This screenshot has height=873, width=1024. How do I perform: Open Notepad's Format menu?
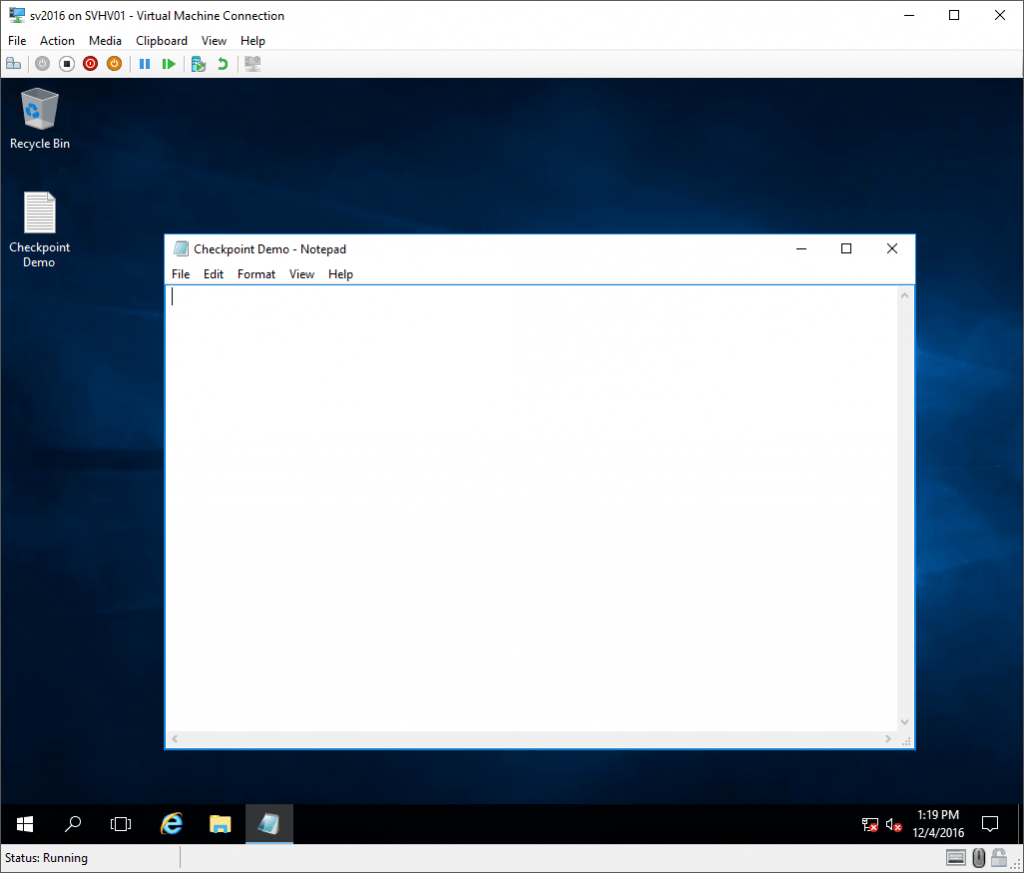[x=256, y=274]
